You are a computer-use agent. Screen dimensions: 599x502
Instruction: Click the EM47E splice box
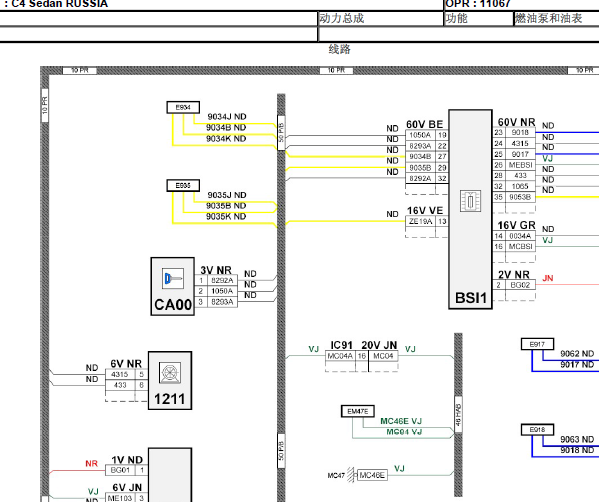[358, 411]
